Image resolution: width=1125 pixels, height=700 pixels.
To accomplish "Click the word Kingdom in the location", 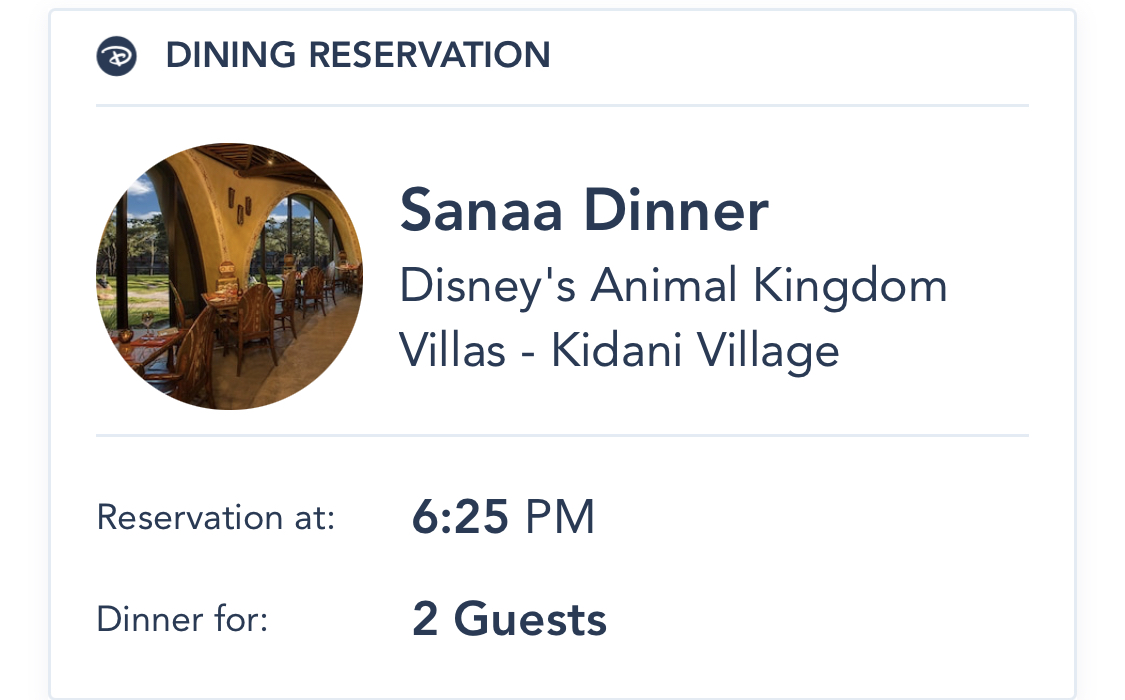I will pos(850,288).
